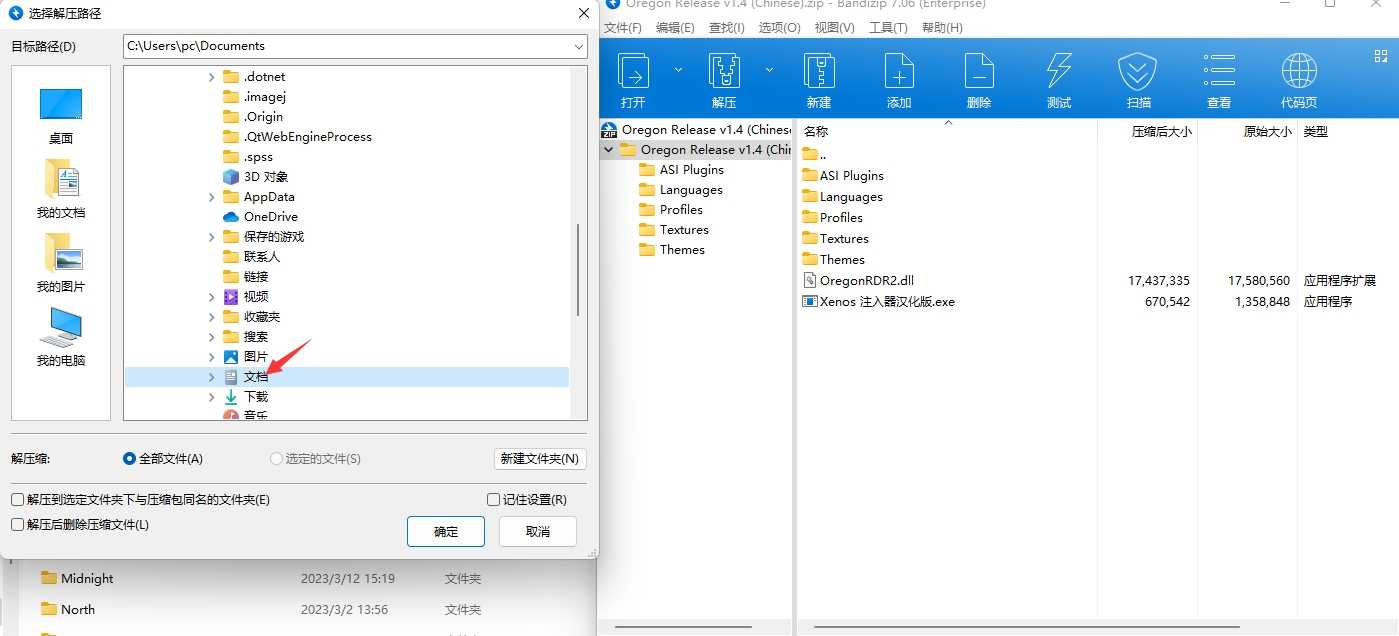Select OregonRDR2.dll in the file list

pyautogui.click(x=866, y=281)
